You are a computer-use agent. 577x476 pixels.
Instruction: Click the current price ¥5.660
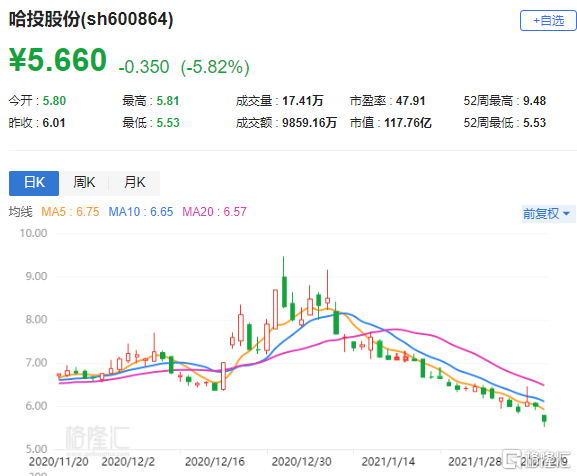[x=58, y=60]
